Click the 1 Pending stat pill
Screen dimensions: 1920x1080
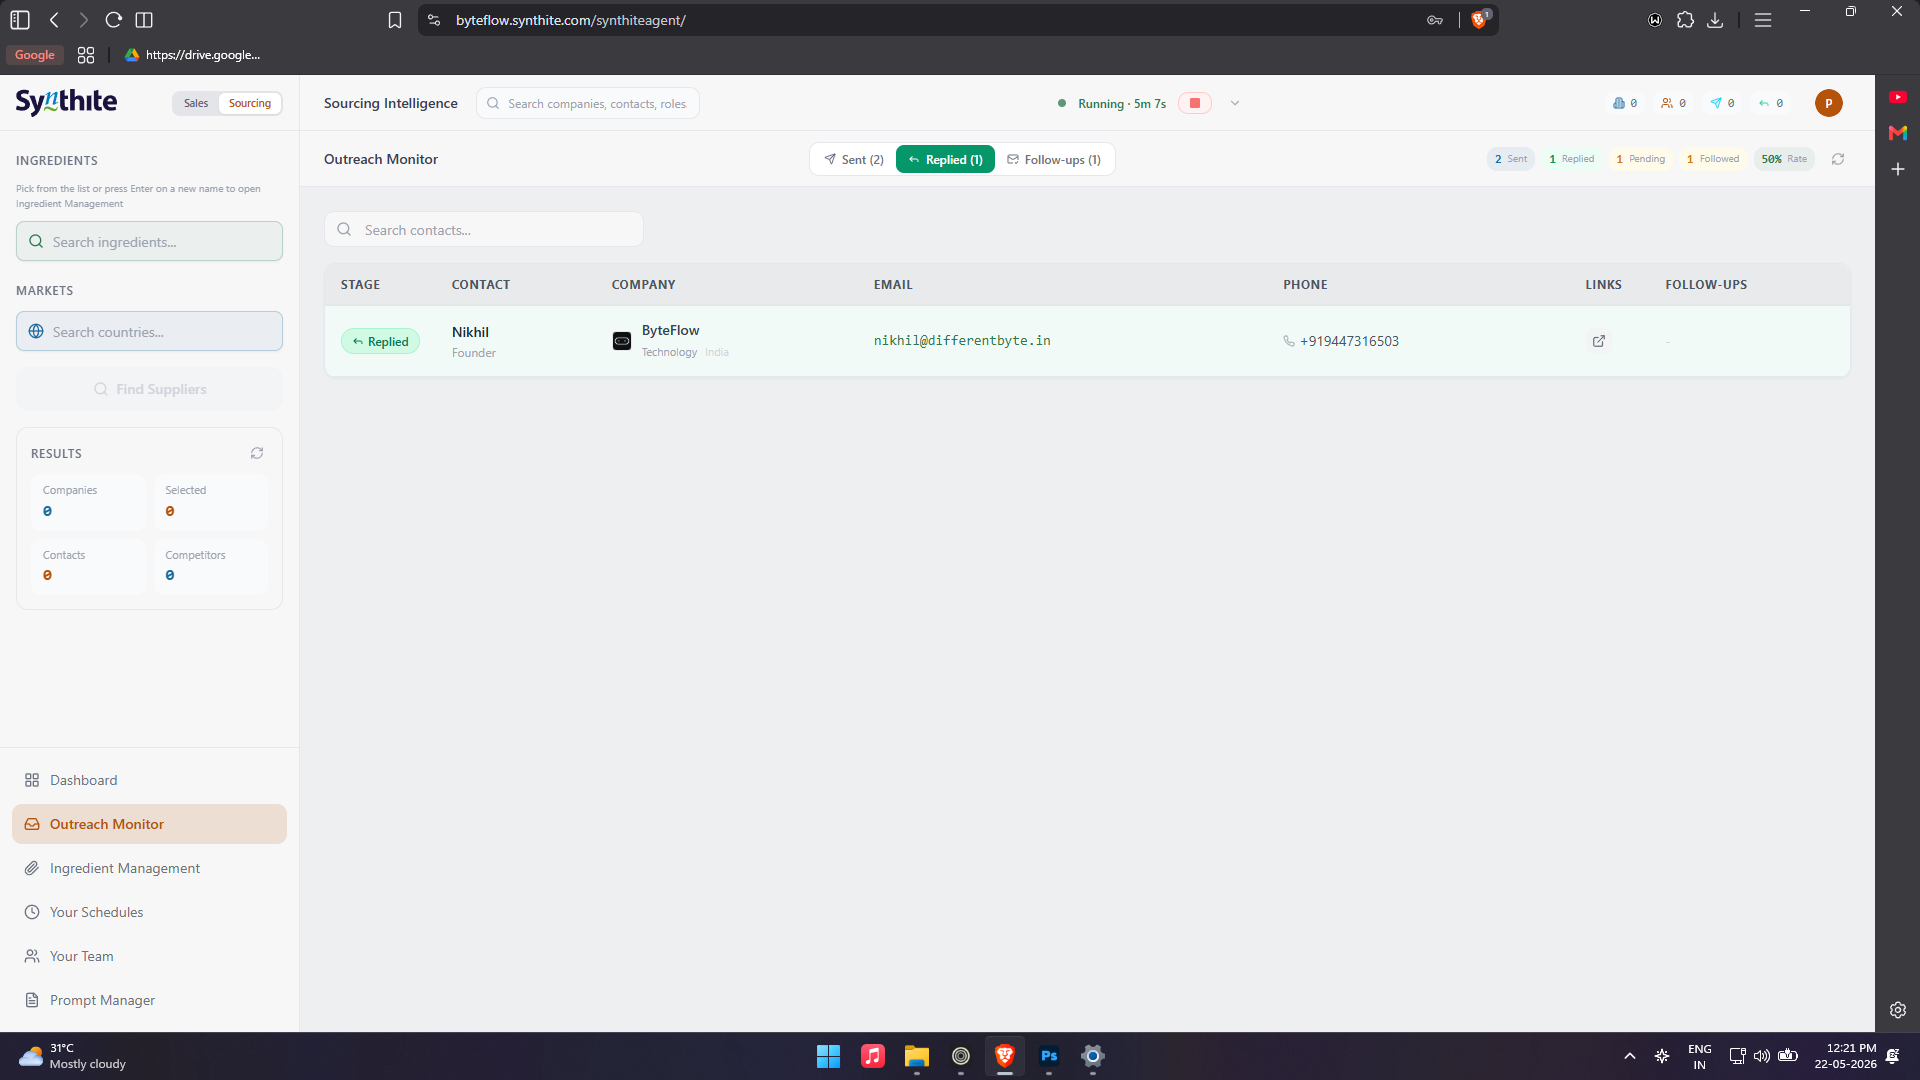pos(1640,159)
